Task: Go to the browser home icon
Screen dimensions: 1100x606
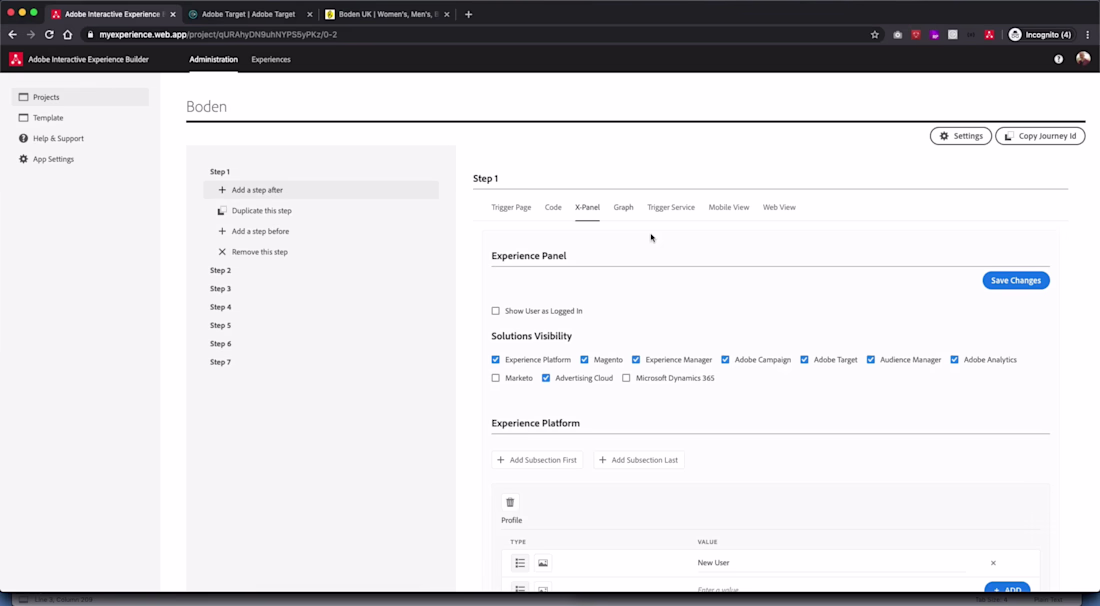Action: point(67,34)
